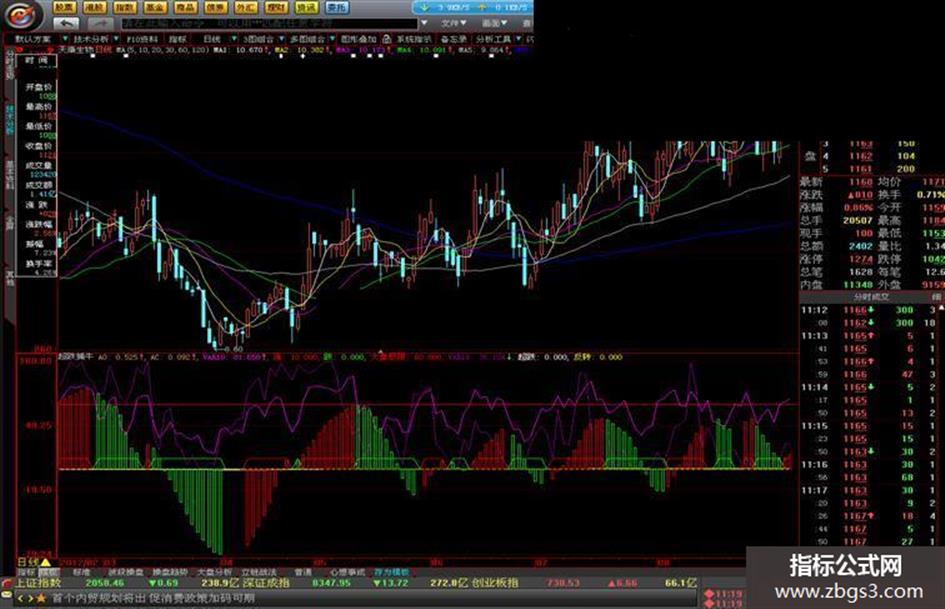
Task: Open 技术分析 in toolbar
Action: coord(91,39)
